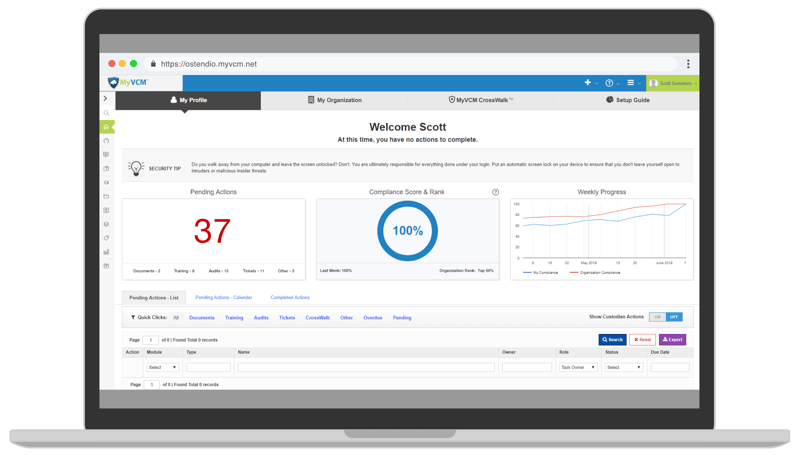Open the graduation cap training sidebar icon
The width and height of the screenshot is (800, 455).
106,182
